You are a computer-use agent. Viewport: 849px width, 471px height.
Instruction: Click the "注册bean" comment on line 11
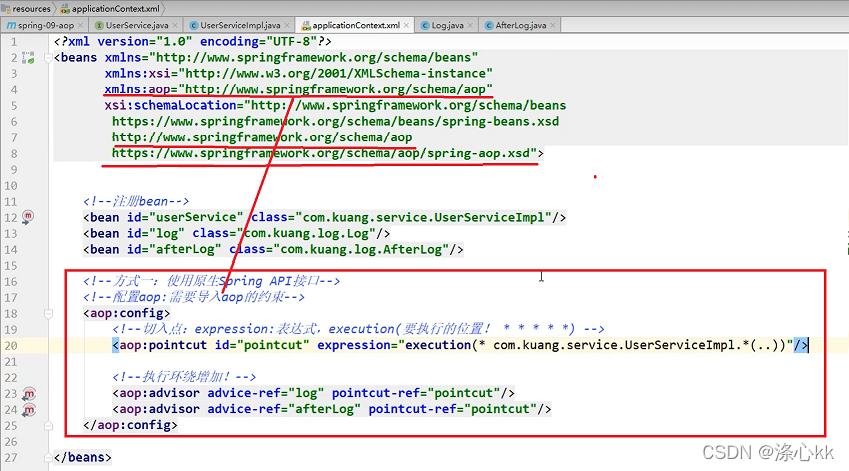pos(136,201)
